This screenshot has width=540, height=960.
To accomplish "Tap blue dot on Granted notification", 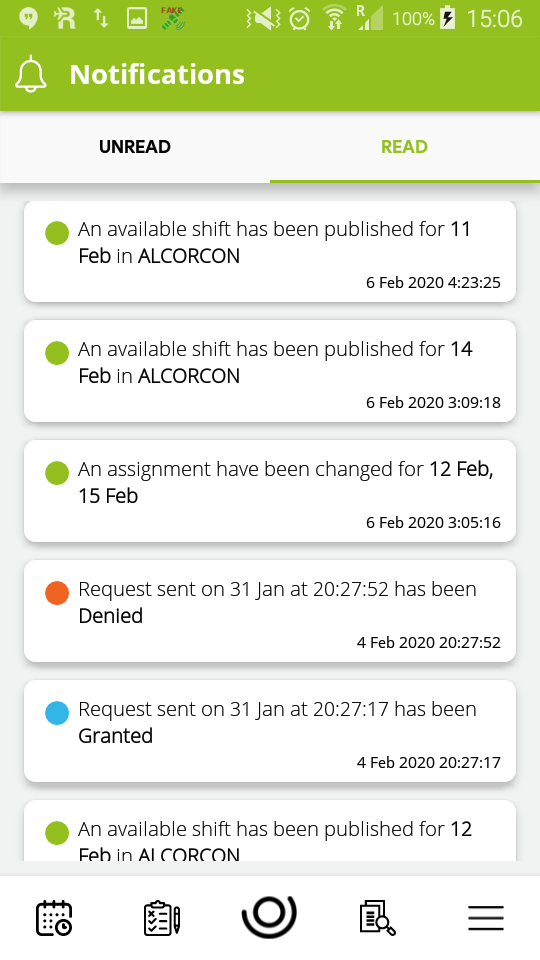I will coord(57,713).
